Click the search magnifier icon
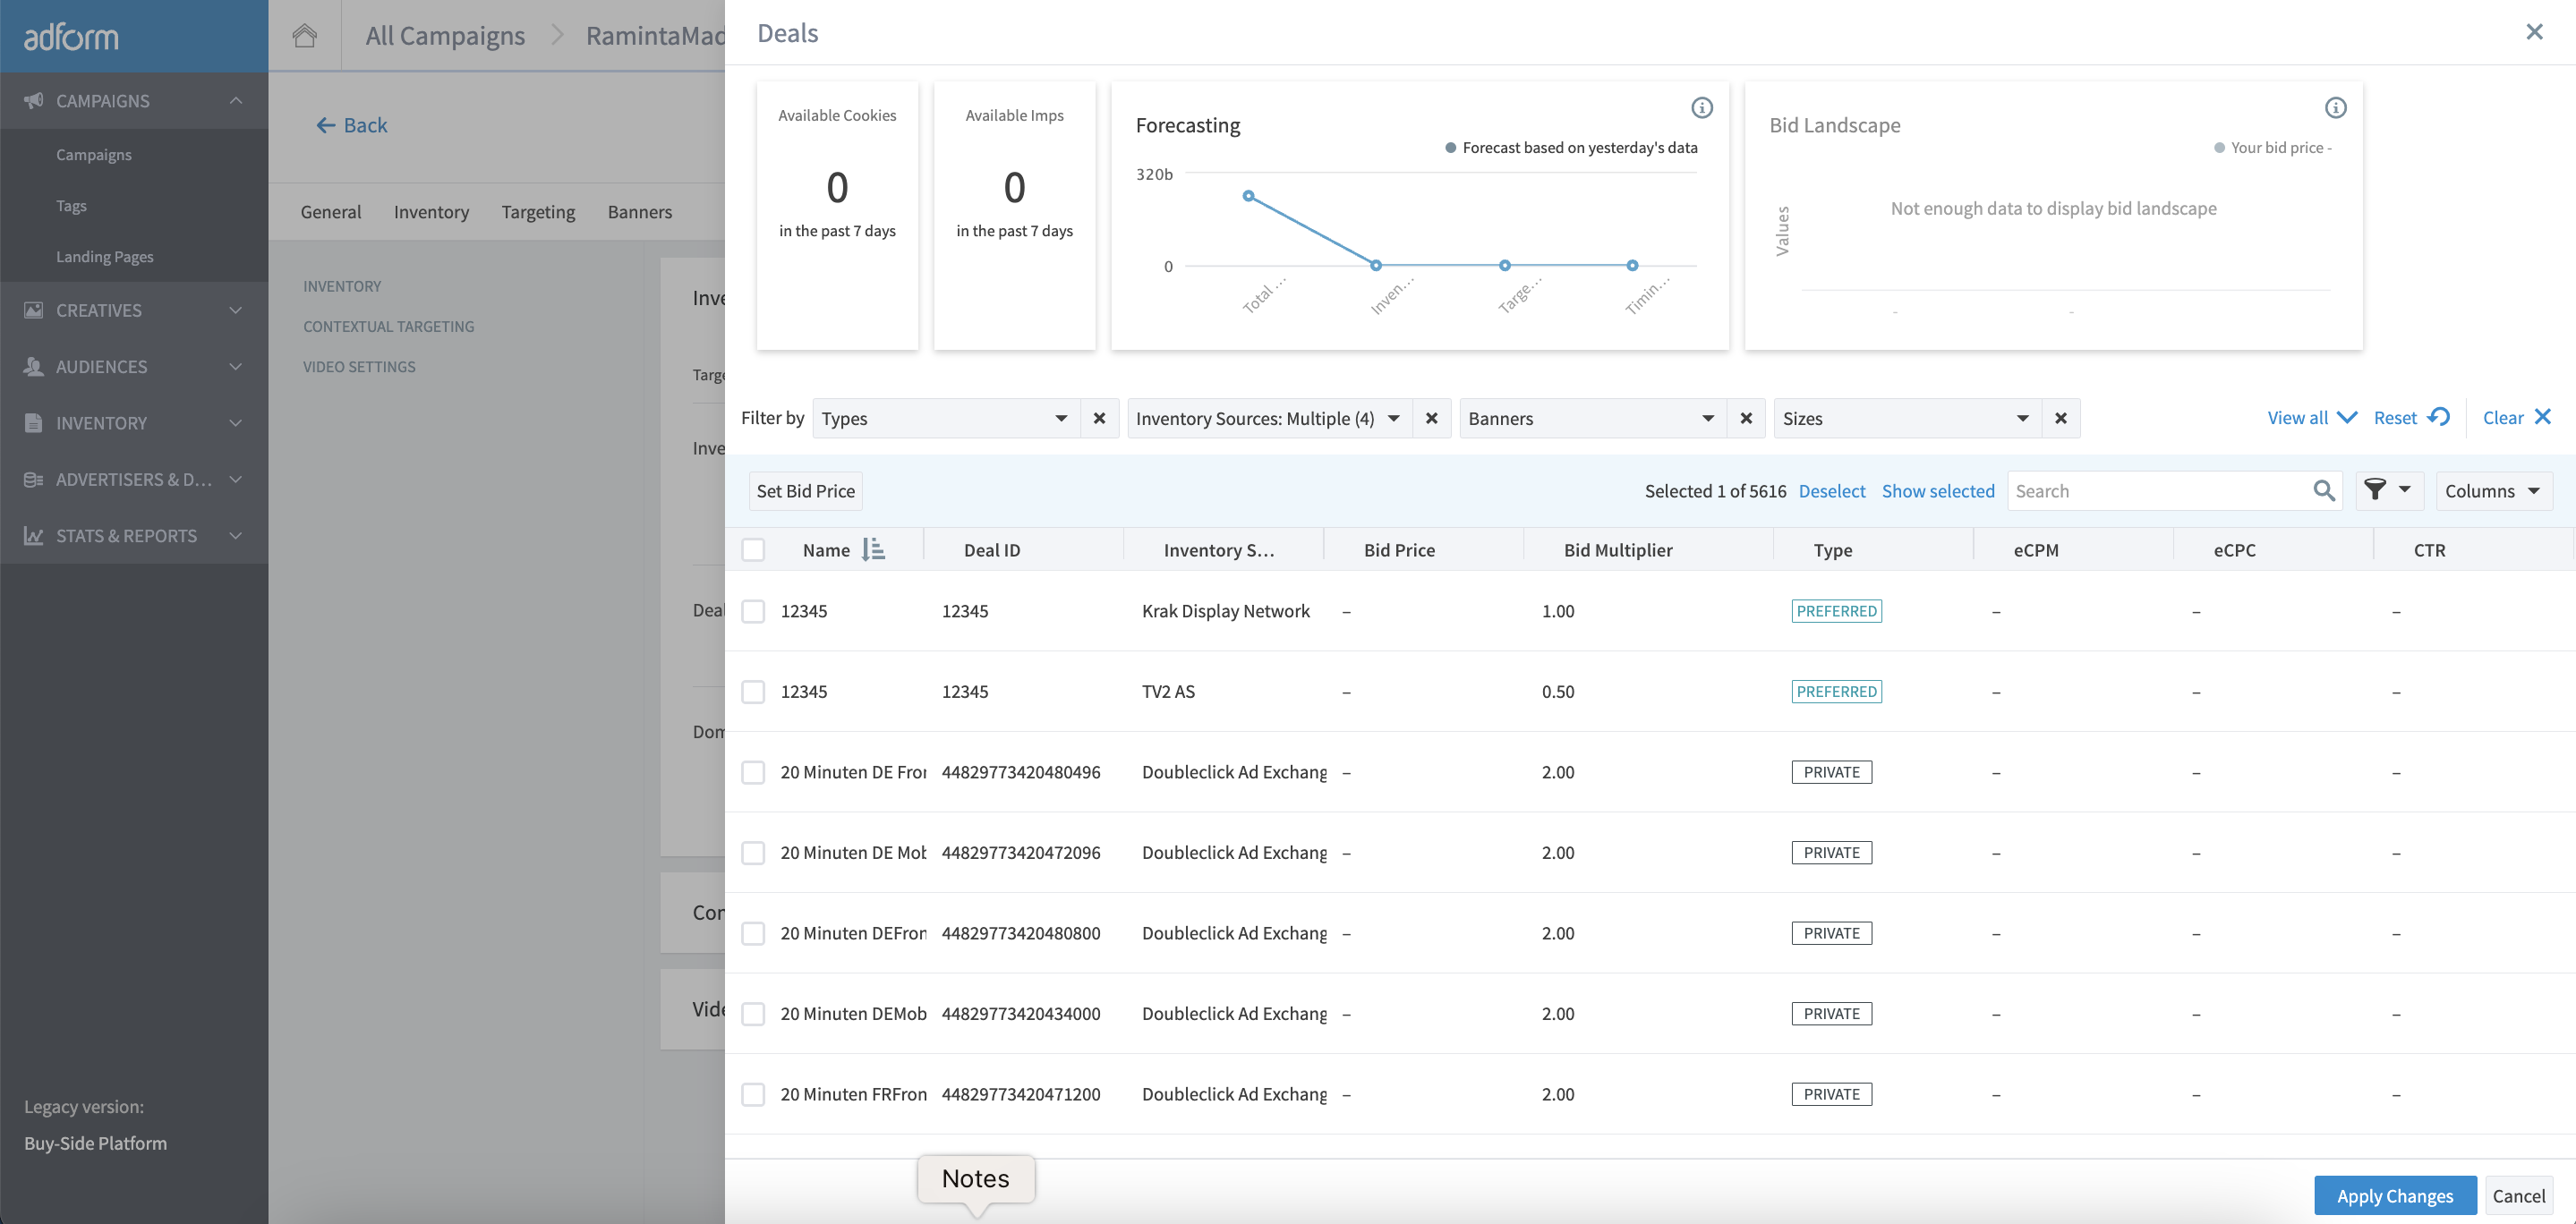 [2324, 491]
